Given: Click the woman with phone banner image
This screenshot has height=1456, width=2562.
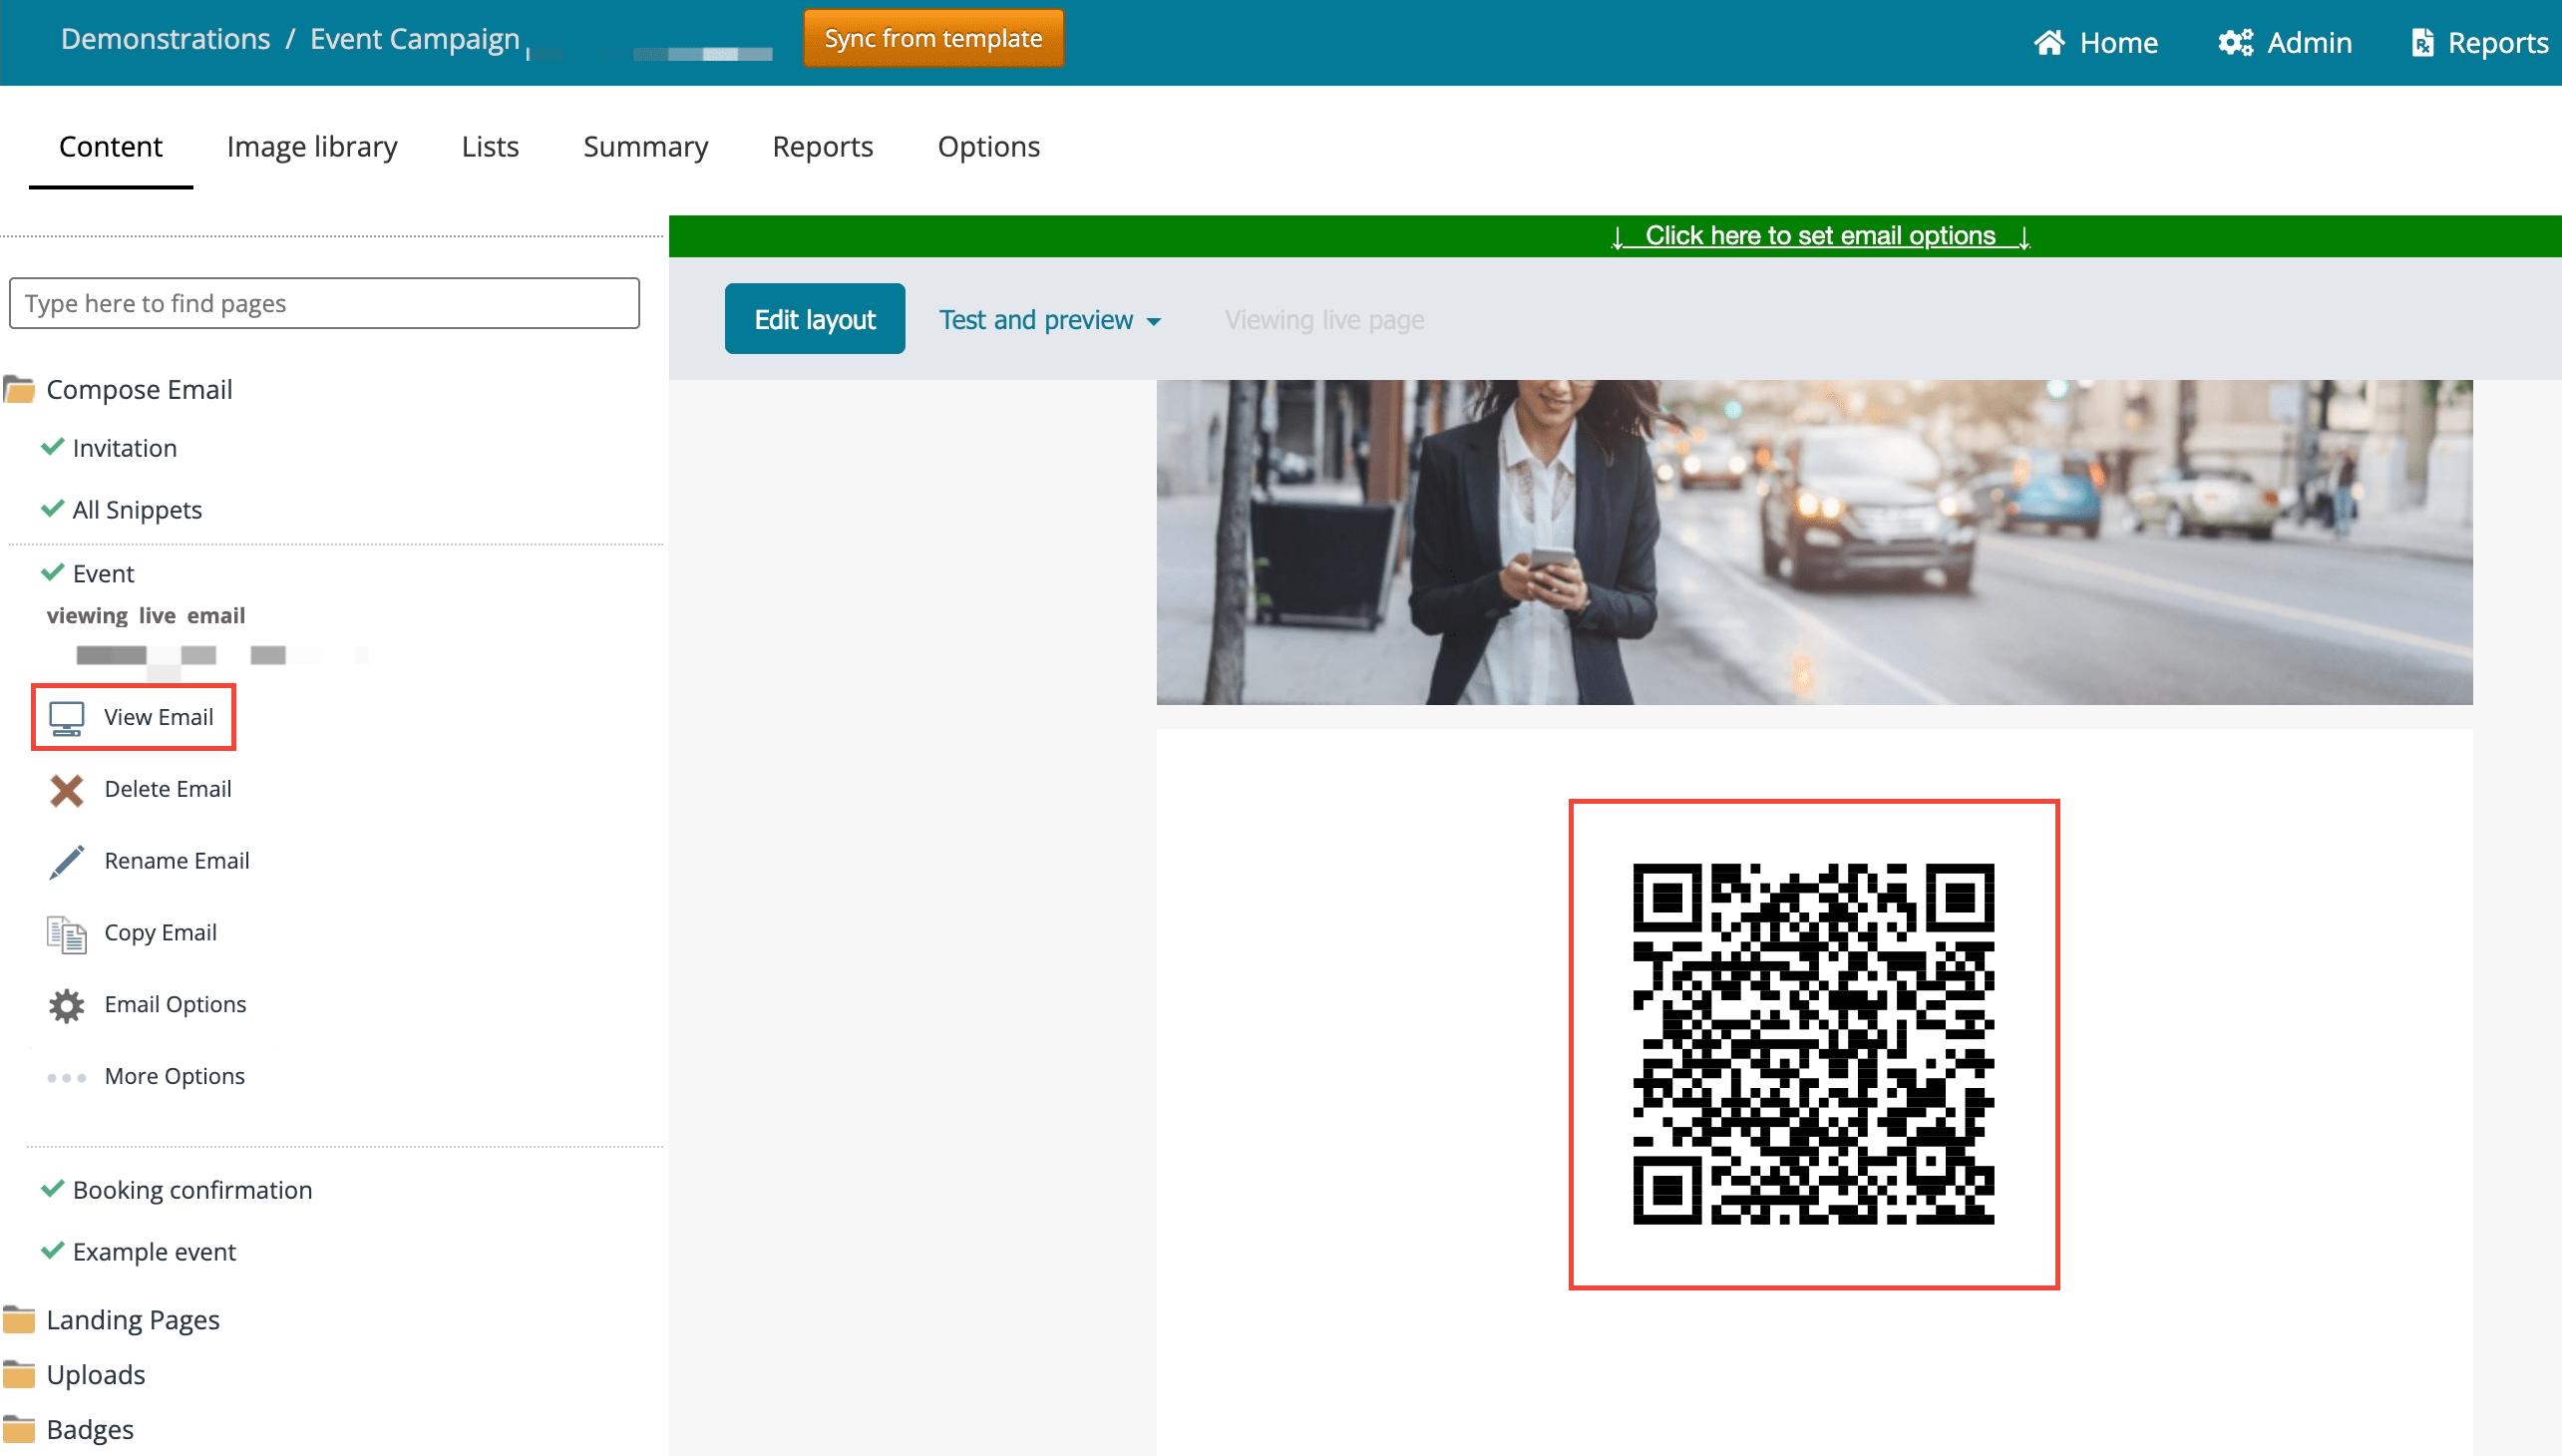Looking at the screenshot, I should click(x=1814, y=542).
